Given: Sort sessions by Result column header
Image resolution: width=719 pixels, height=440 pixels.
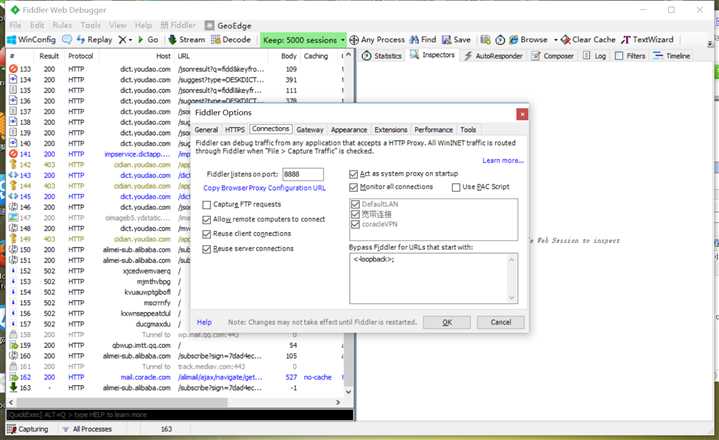Looking at the screenshot, I should tap(49, 56).
